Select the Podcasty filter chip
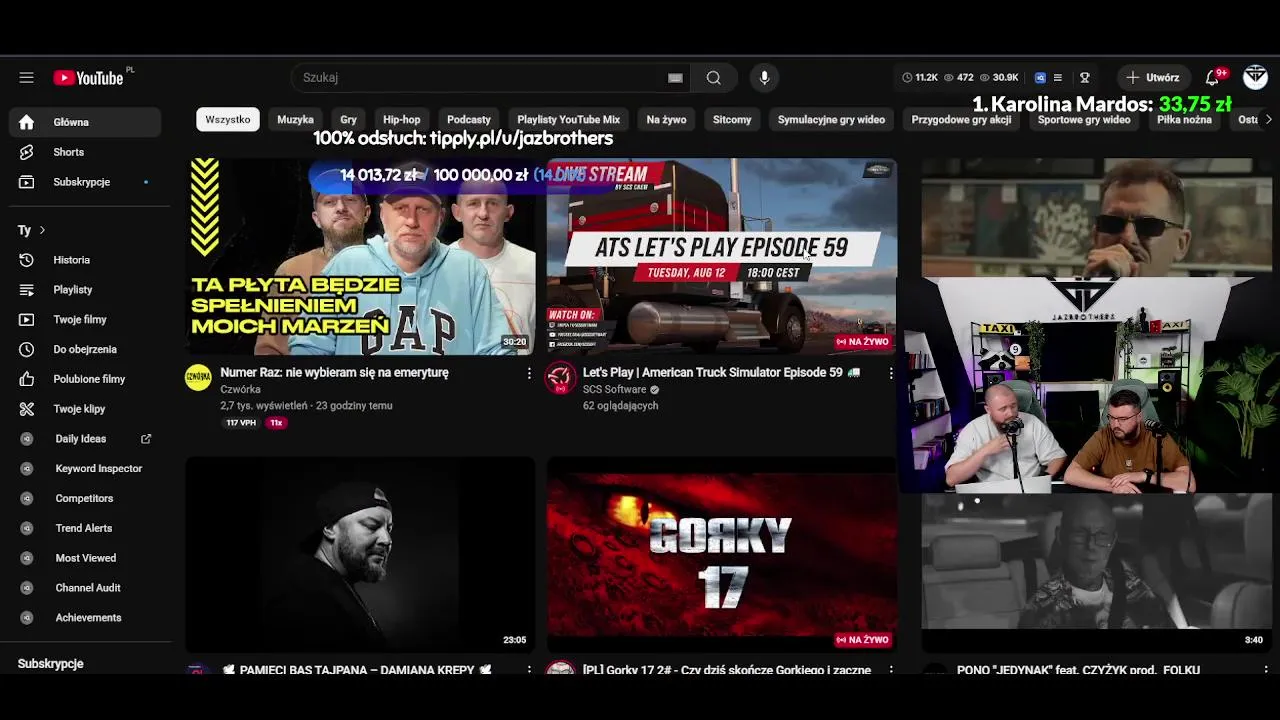This screenshot has height=720, width=1280. coord(469,119)
